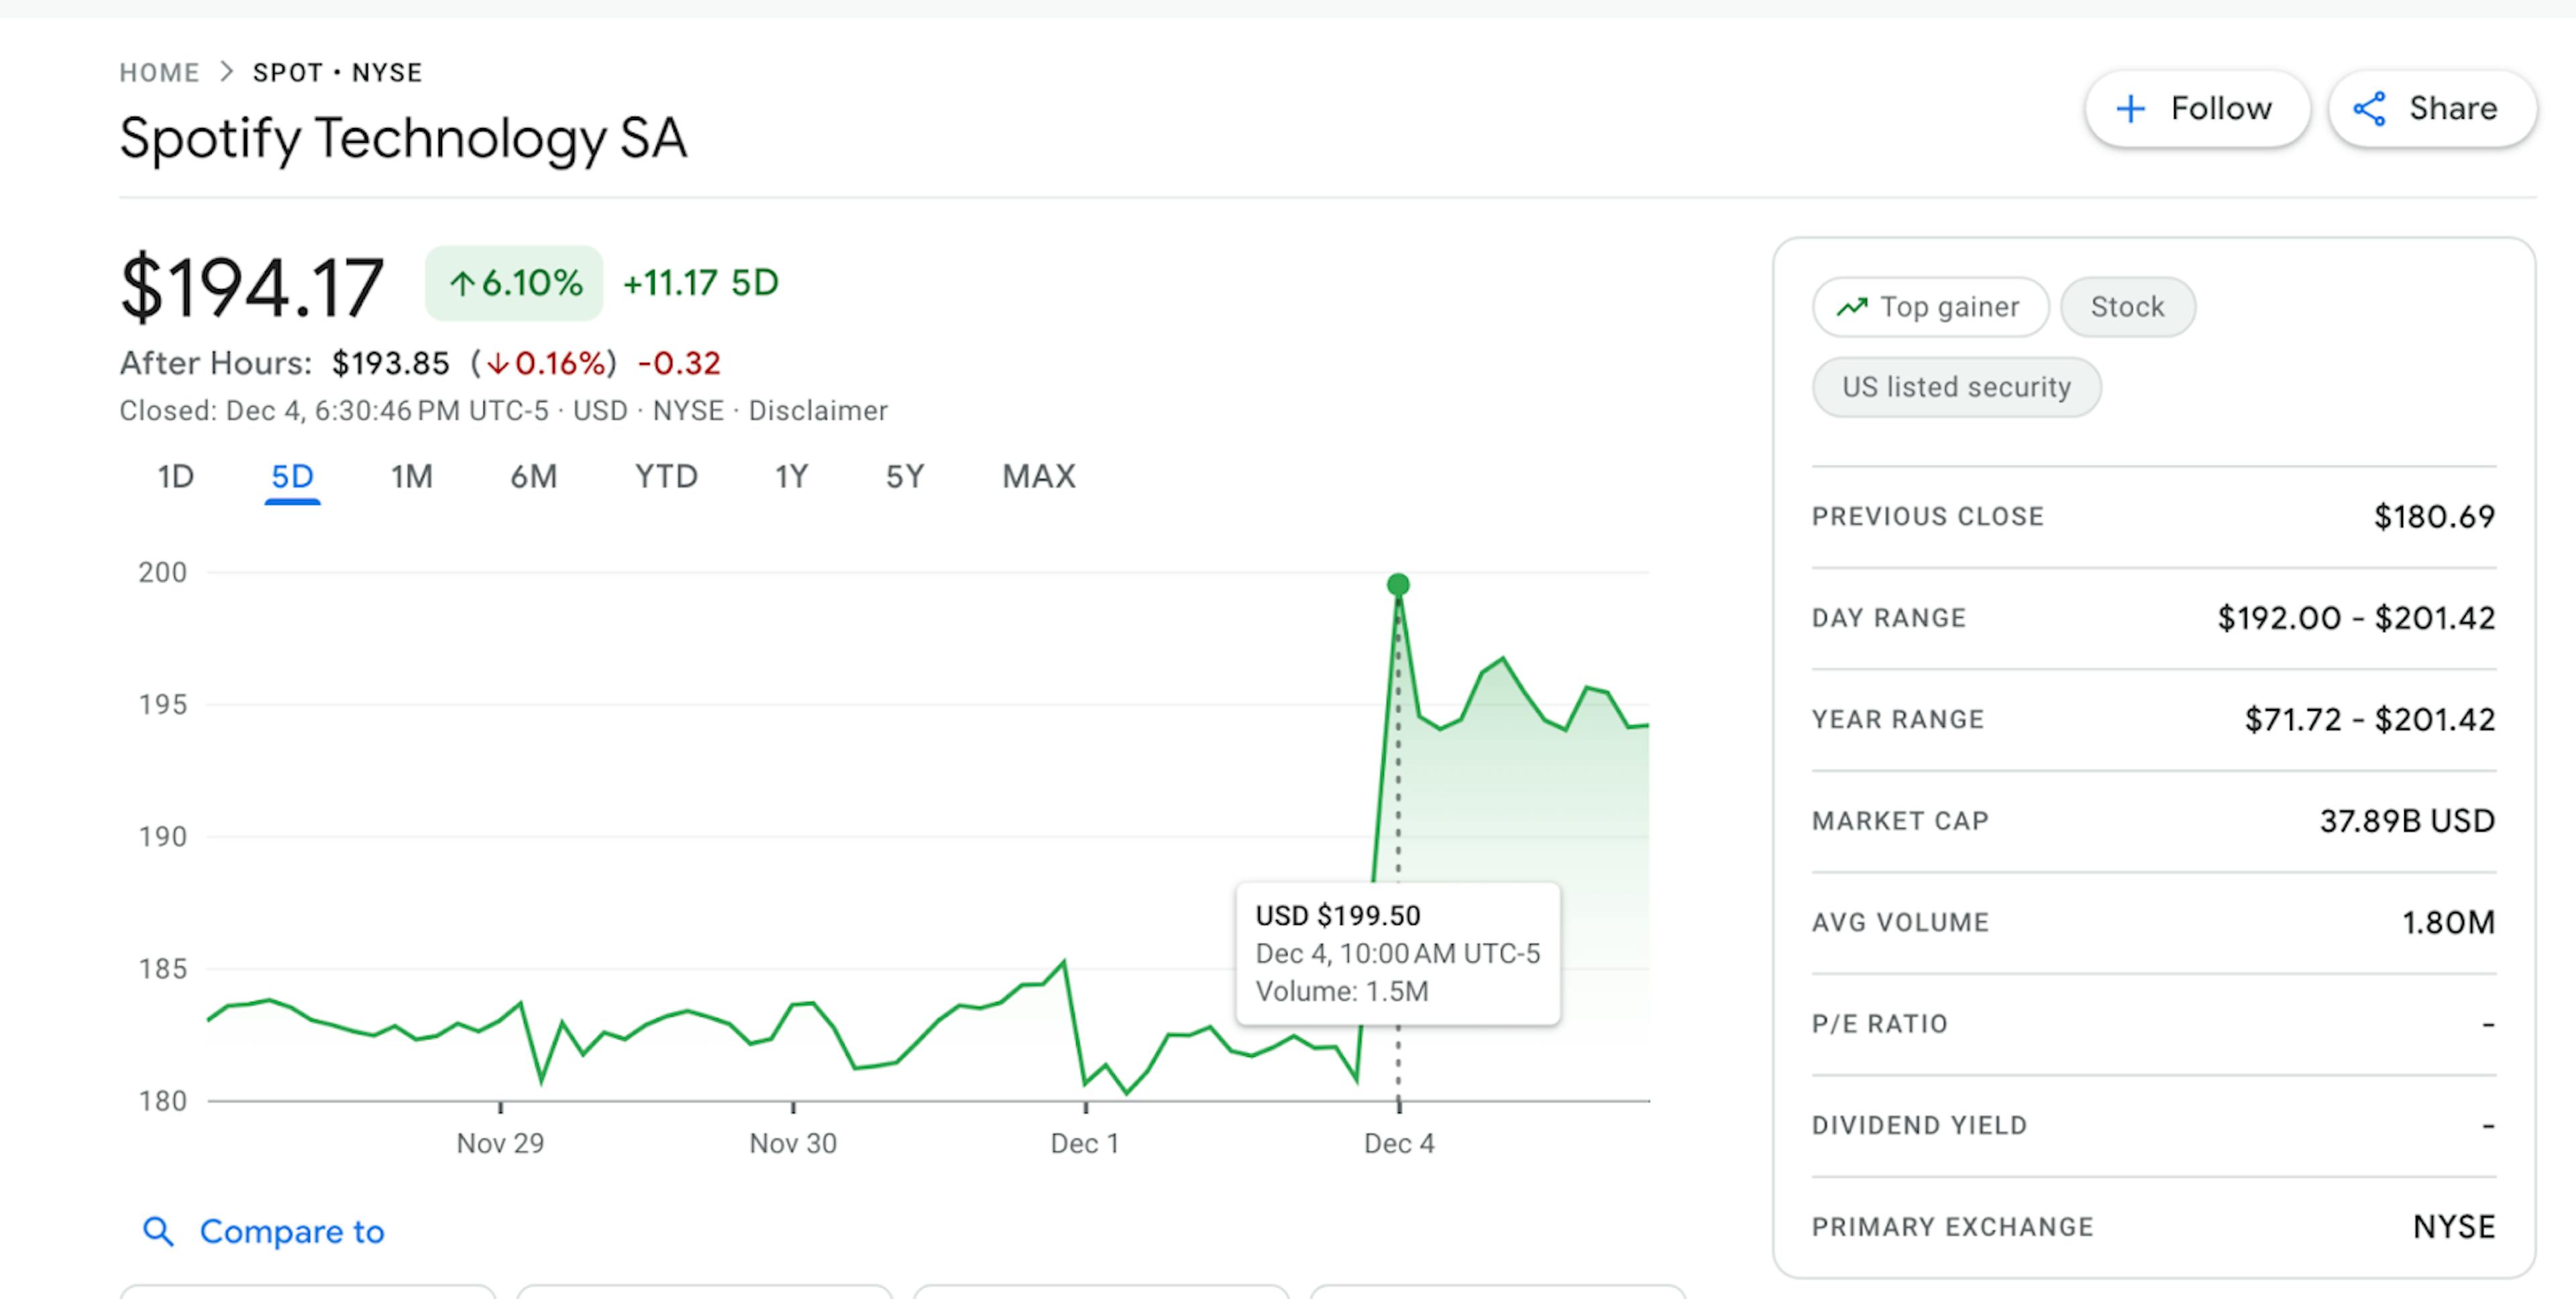This screenshot has width=2576, height=1299.
Task: Click the breadcrumb chevron after HOME
Action: [227, 72]
